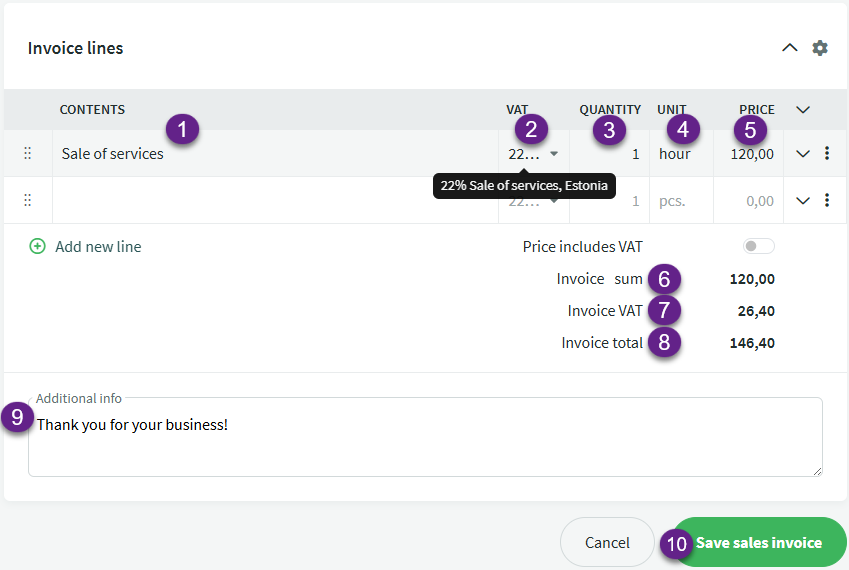Toggle the Price includes VAT switch

[758, 246]
